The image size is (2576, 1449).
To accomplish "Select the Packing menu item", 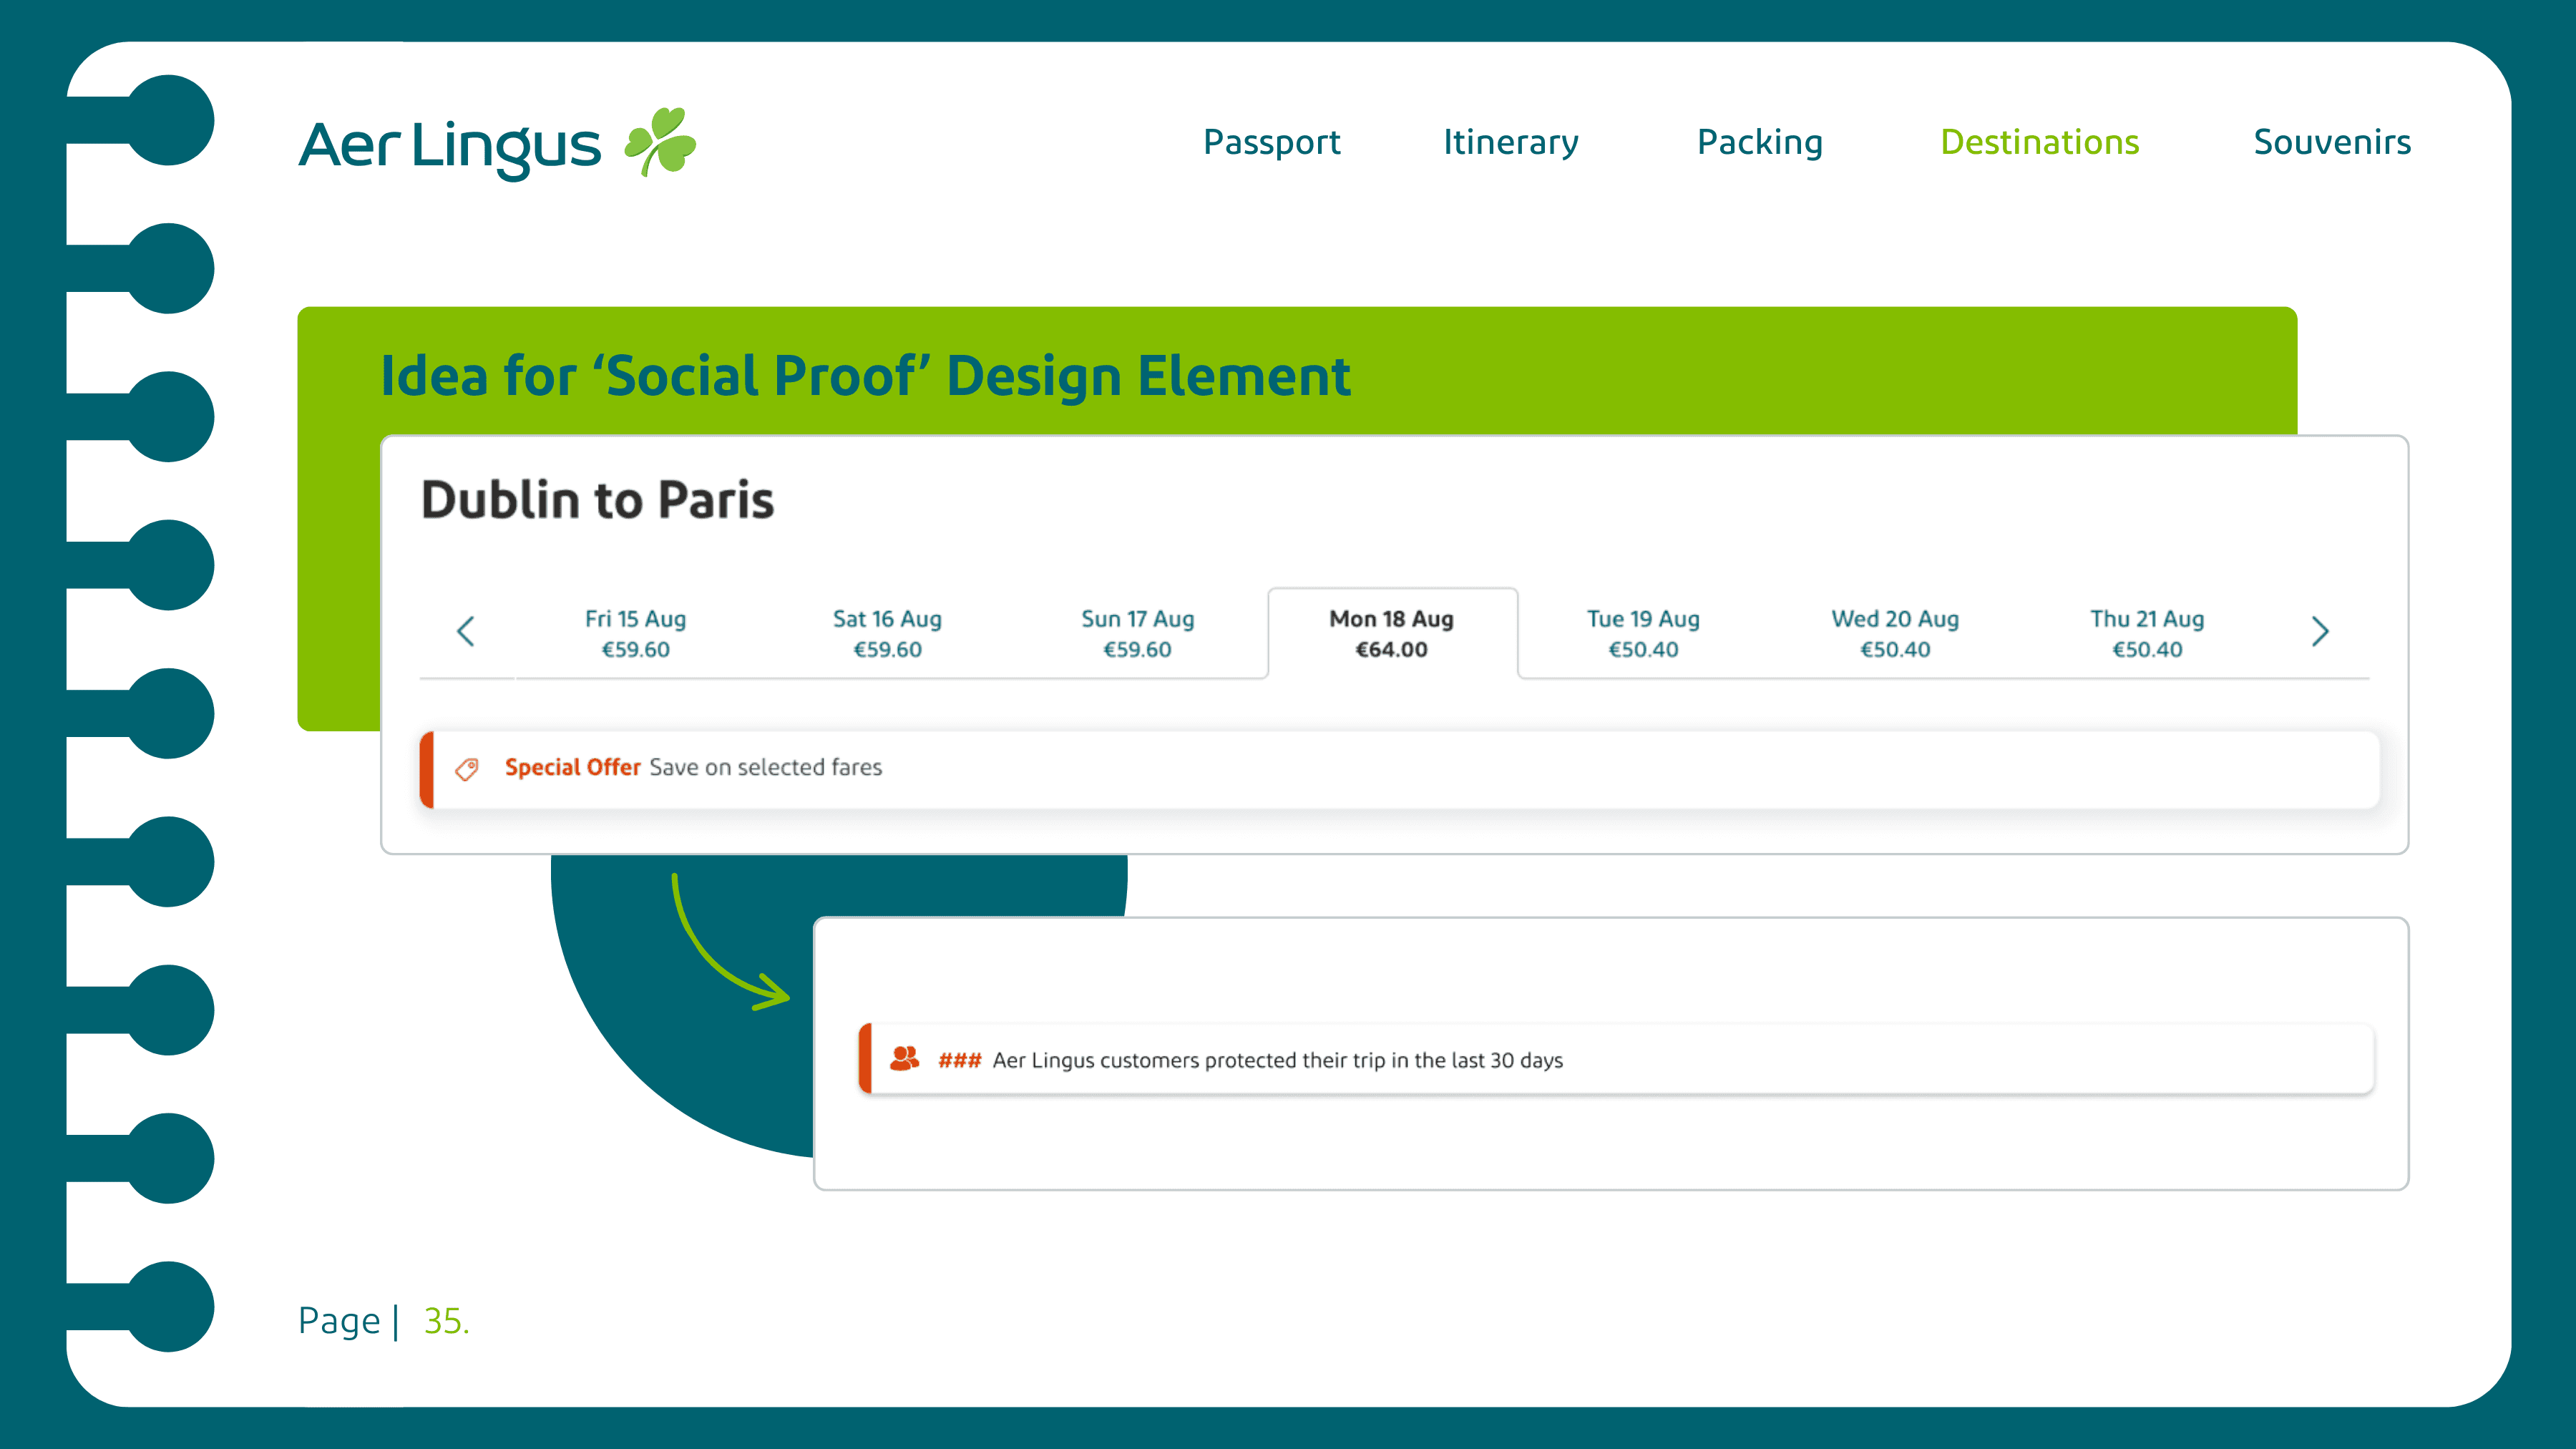I will tap(1759, 142).
